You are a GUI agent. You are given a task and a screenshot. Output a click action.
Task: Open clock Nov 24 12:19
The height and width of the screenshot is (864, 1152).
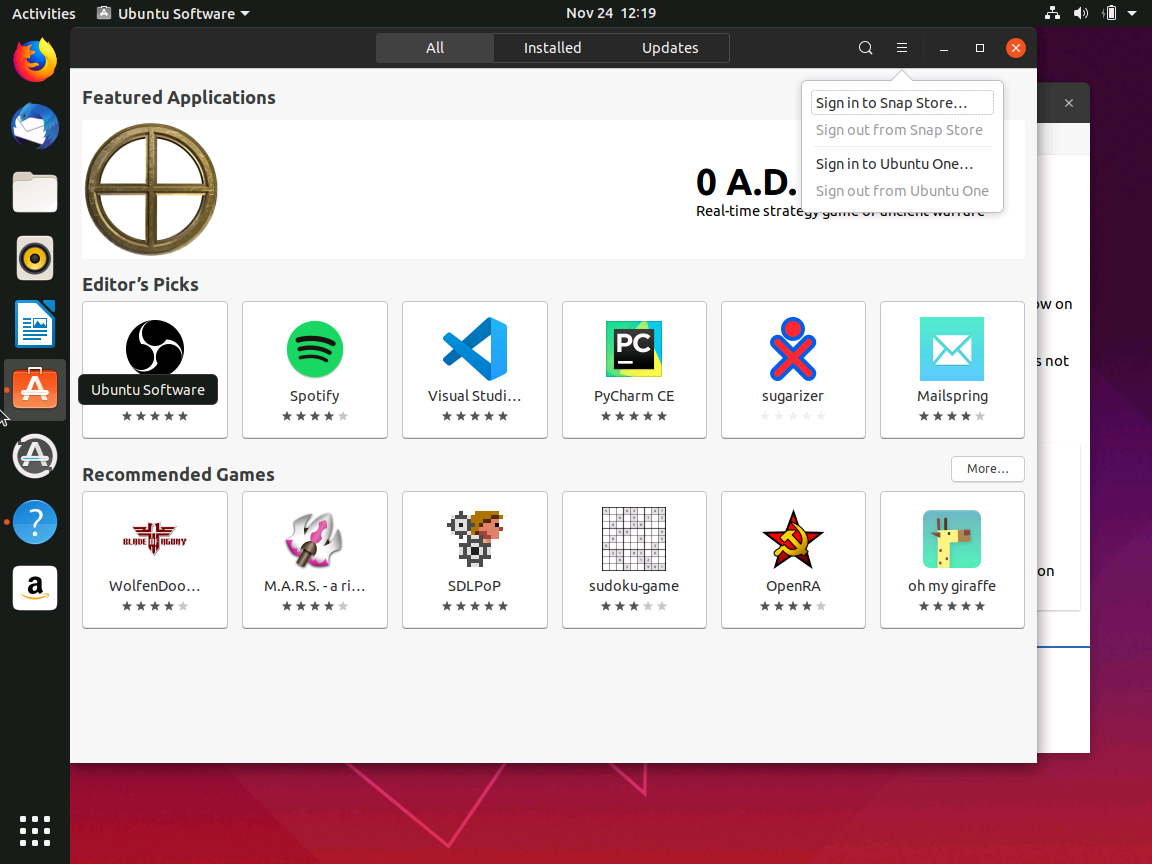(x=611, y=12)
